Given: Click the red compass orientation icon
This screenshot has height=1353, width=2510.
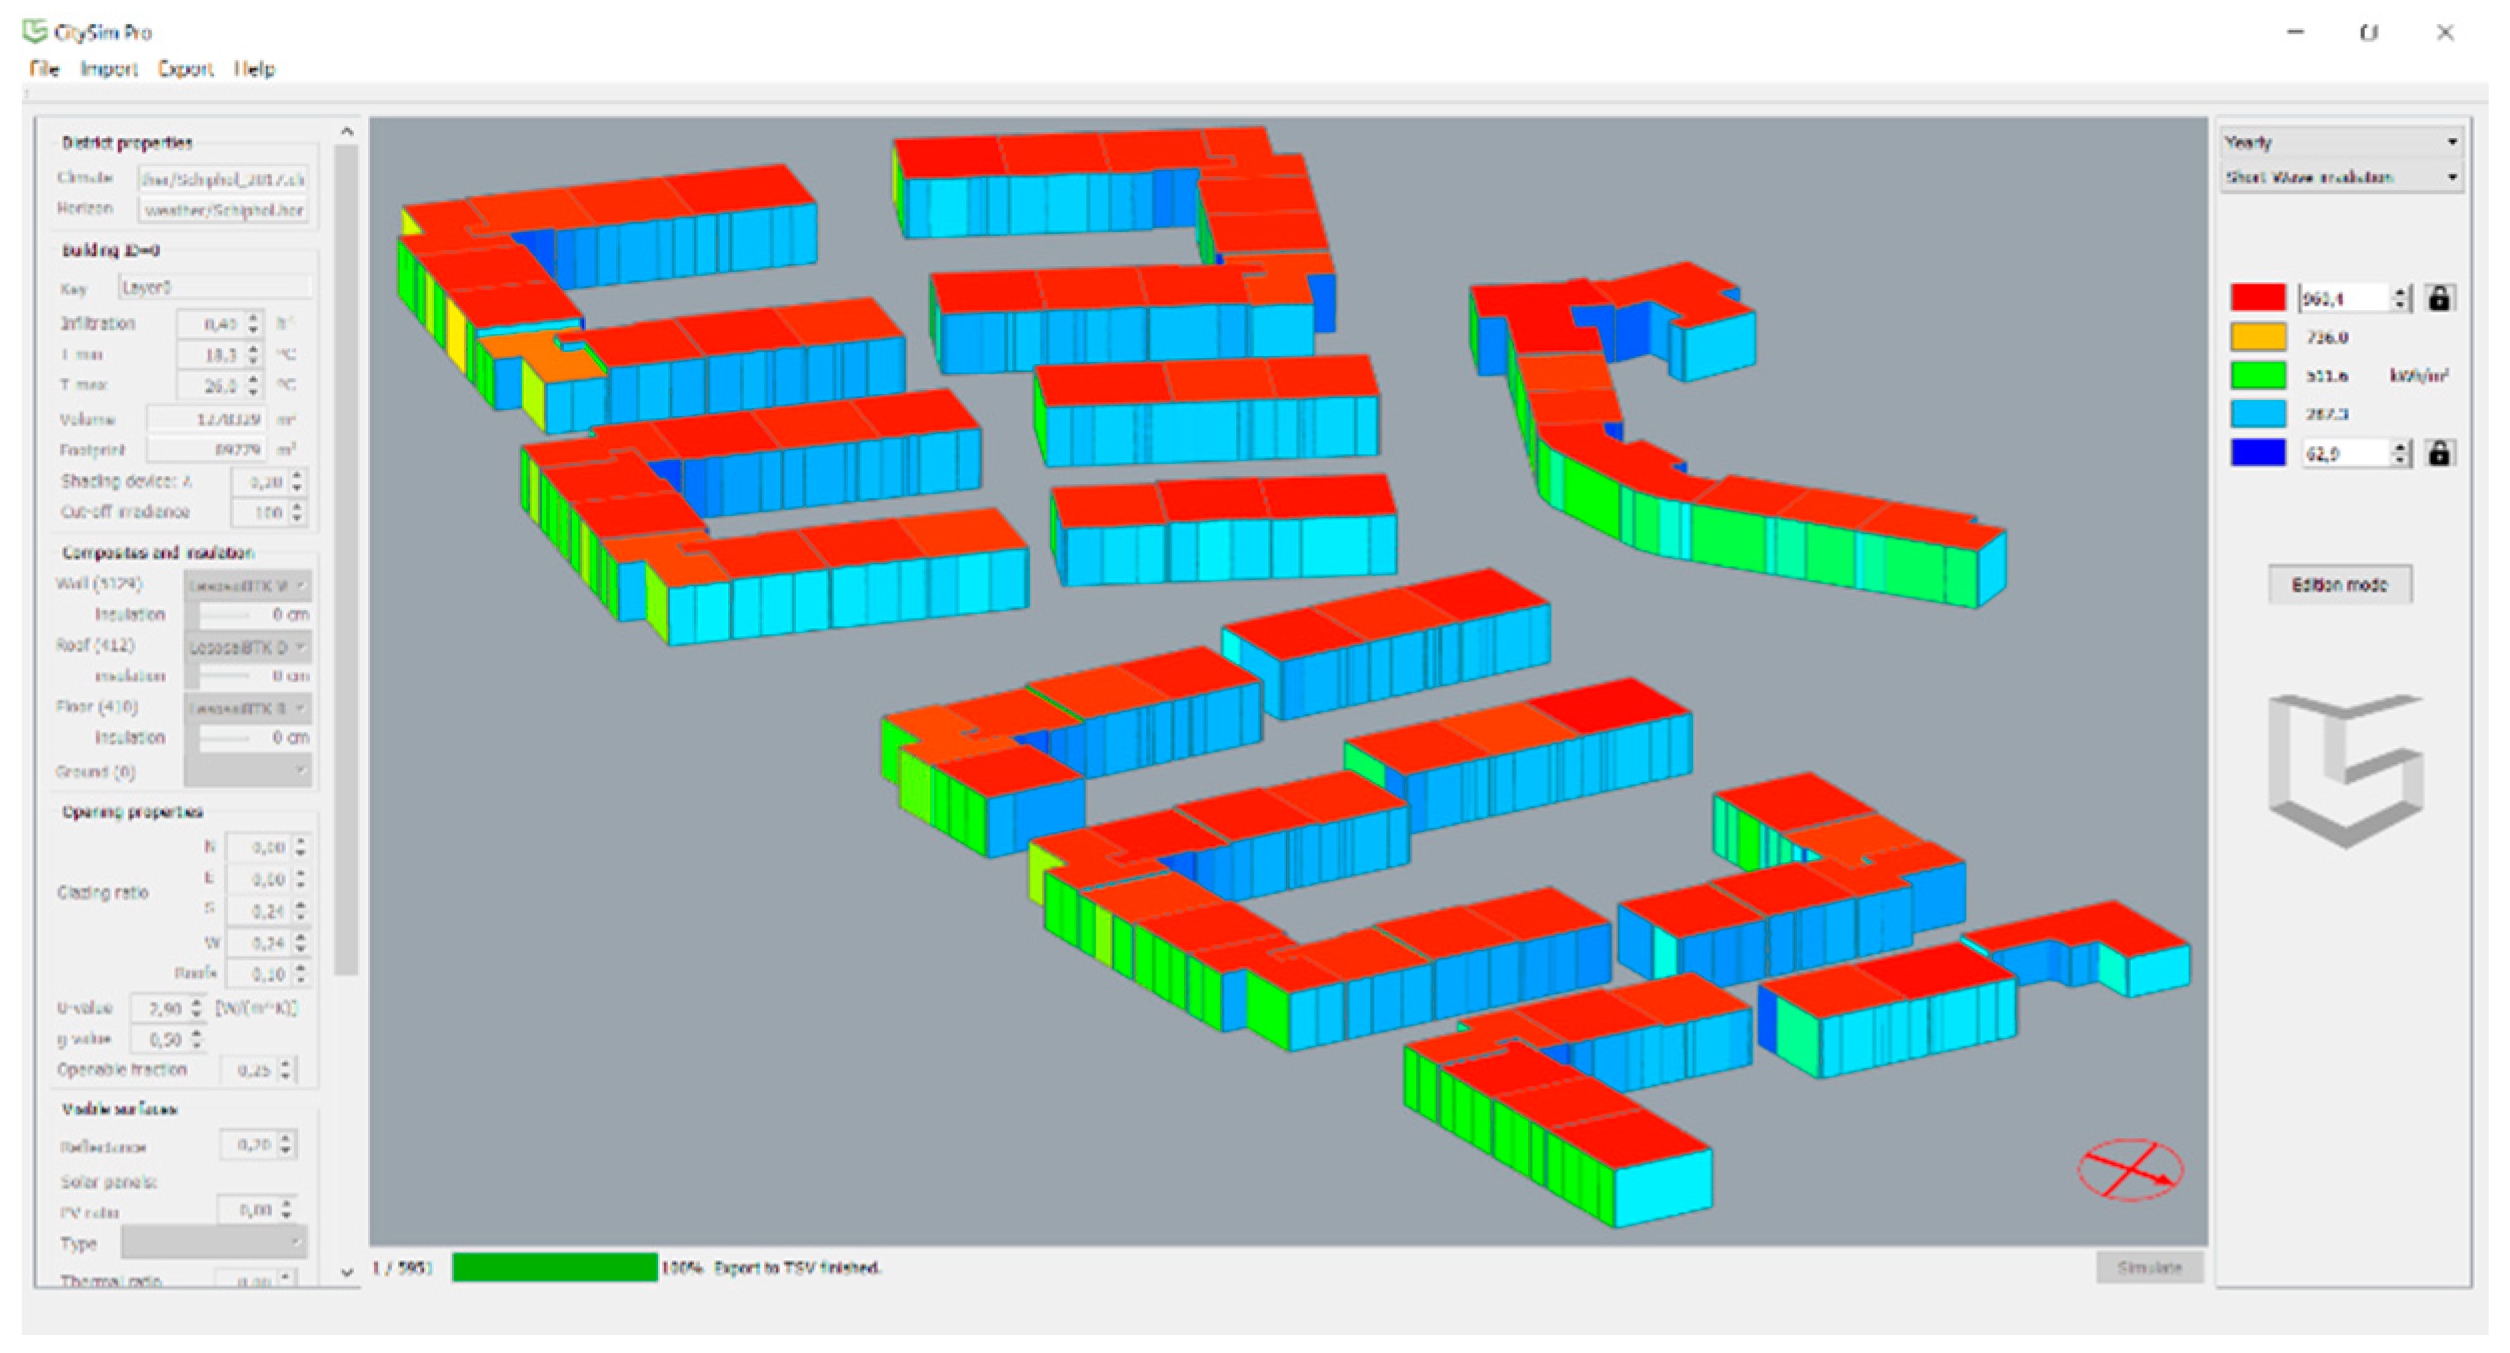Looking at the screenshot, I should tap(2130, 1169).
